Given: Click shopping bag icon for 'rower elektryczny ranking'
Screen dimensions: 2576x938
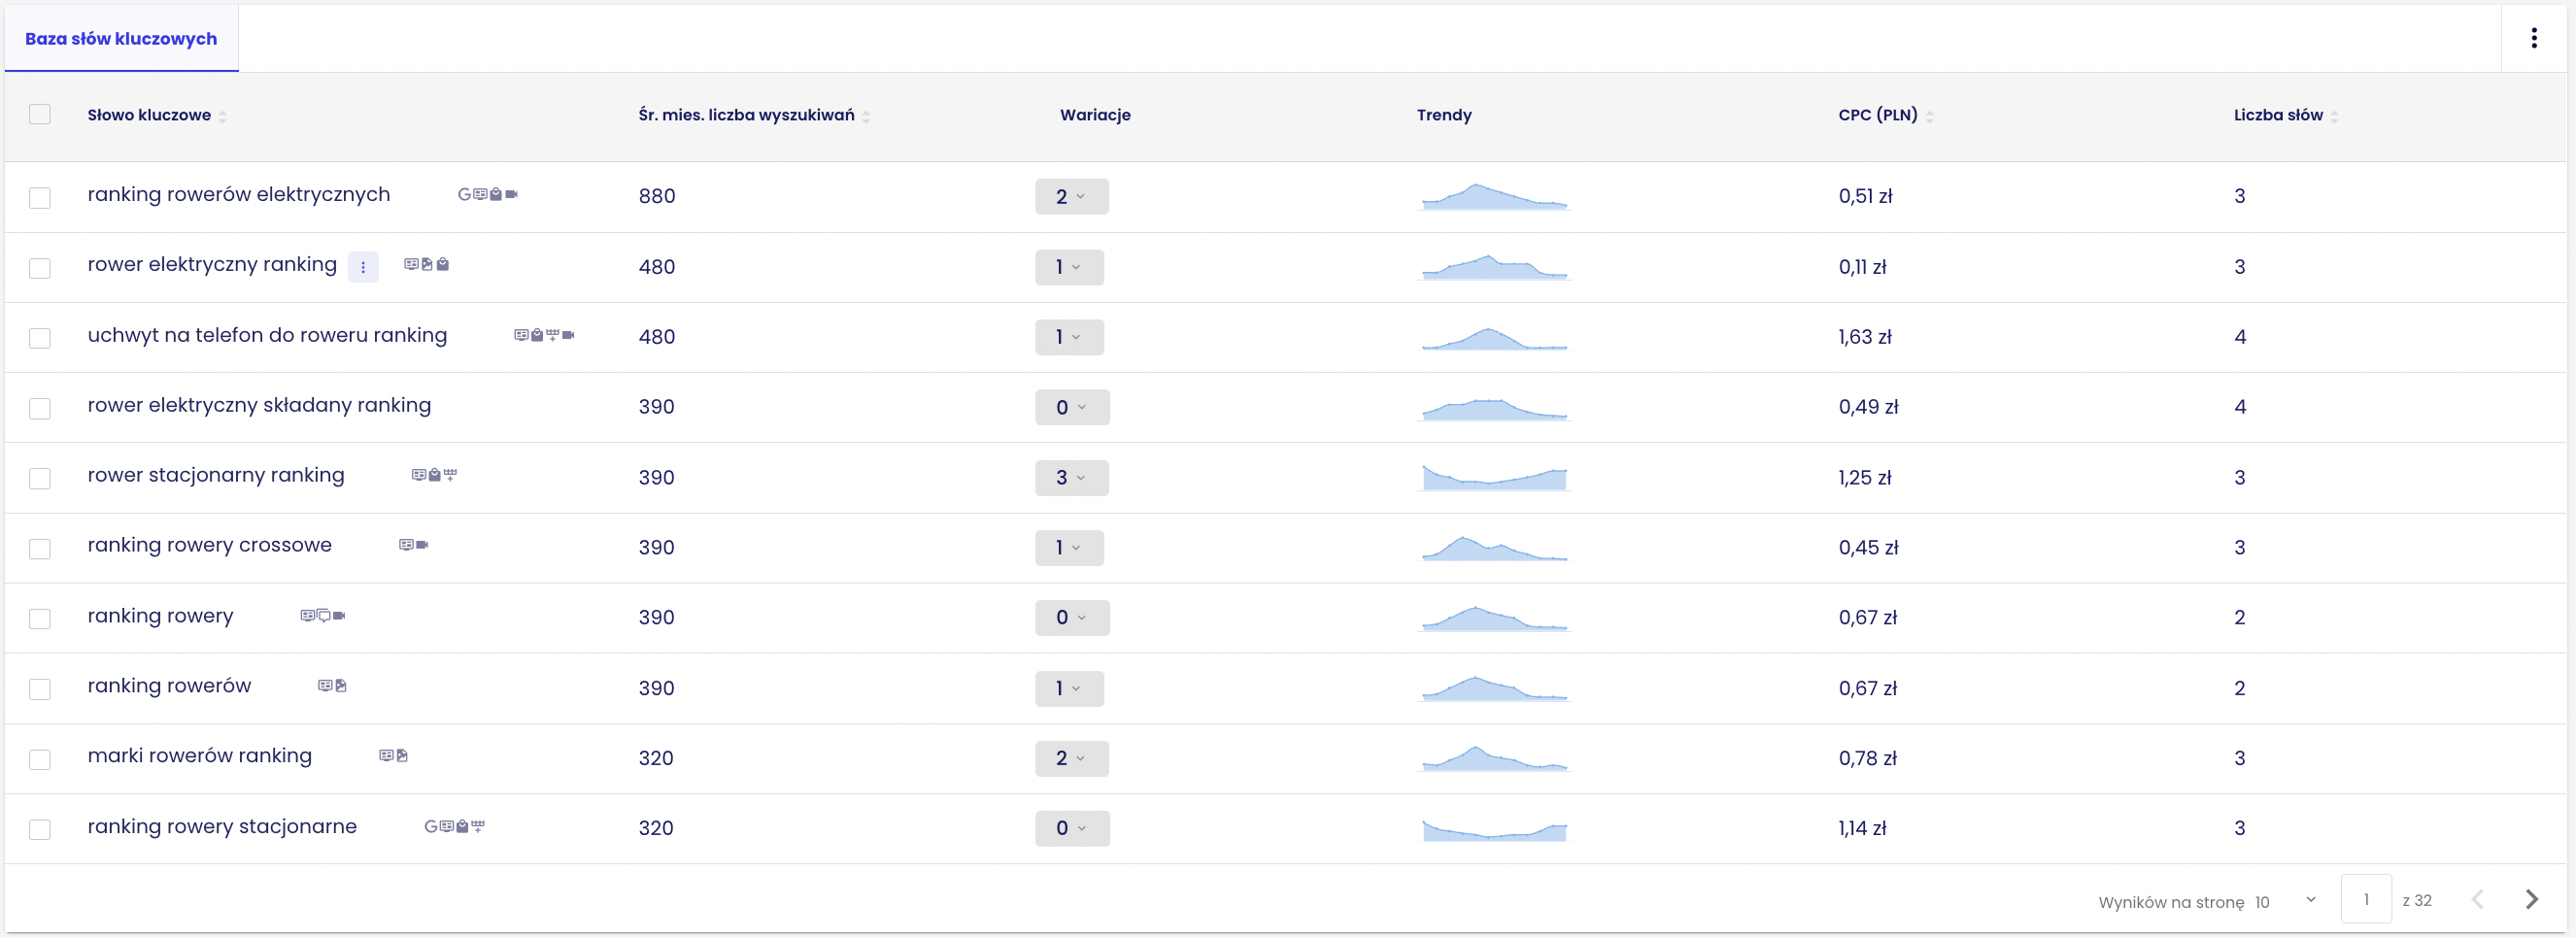Looking at the screenshot, I should click(443, 264).
